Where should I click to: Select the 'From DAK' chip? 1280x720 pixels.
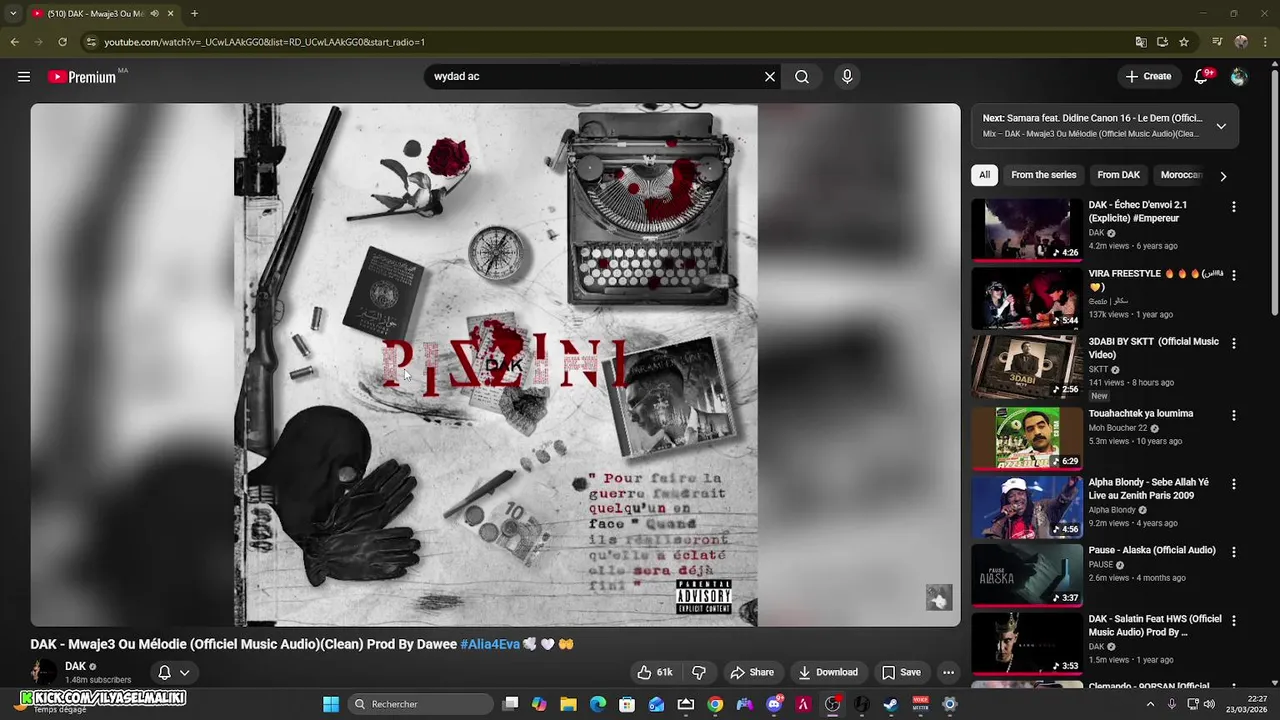click(1118, 175)
